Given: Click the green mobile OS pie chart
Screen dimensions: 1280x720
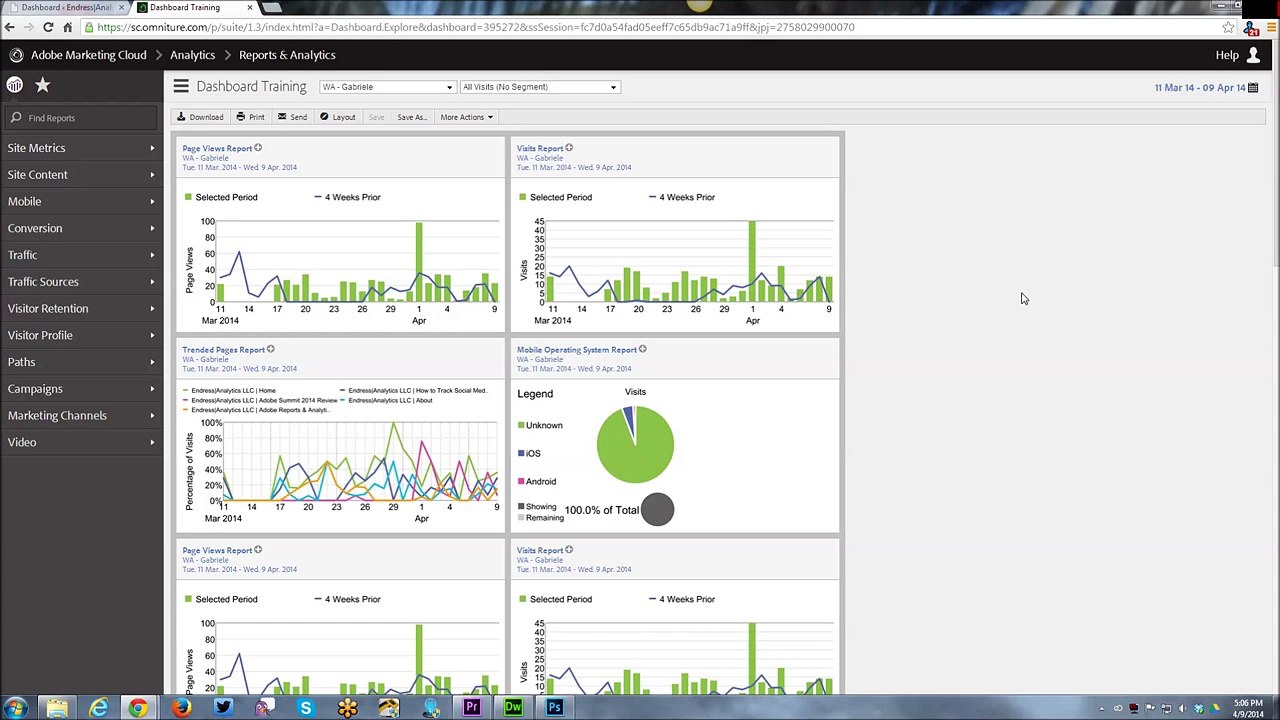Looking at the screenshot, I should [635, 444].
